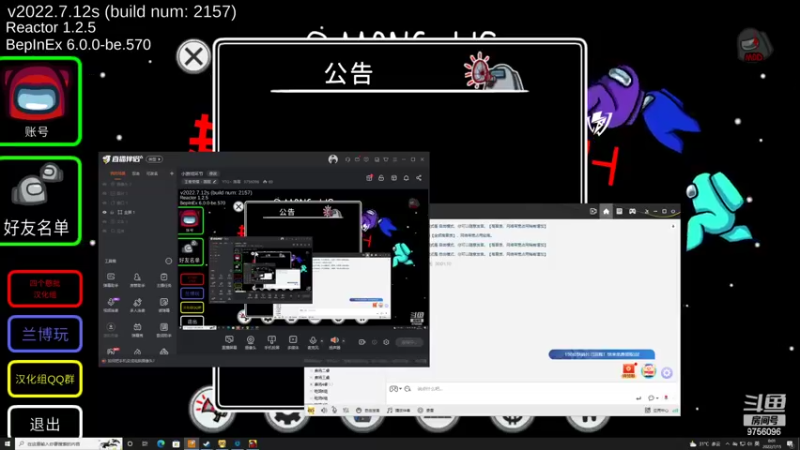Toggle eye icon of the topmost source row
Image resolution: width=800 pixels, height=450 pixels.
click(x=105, y=184)
